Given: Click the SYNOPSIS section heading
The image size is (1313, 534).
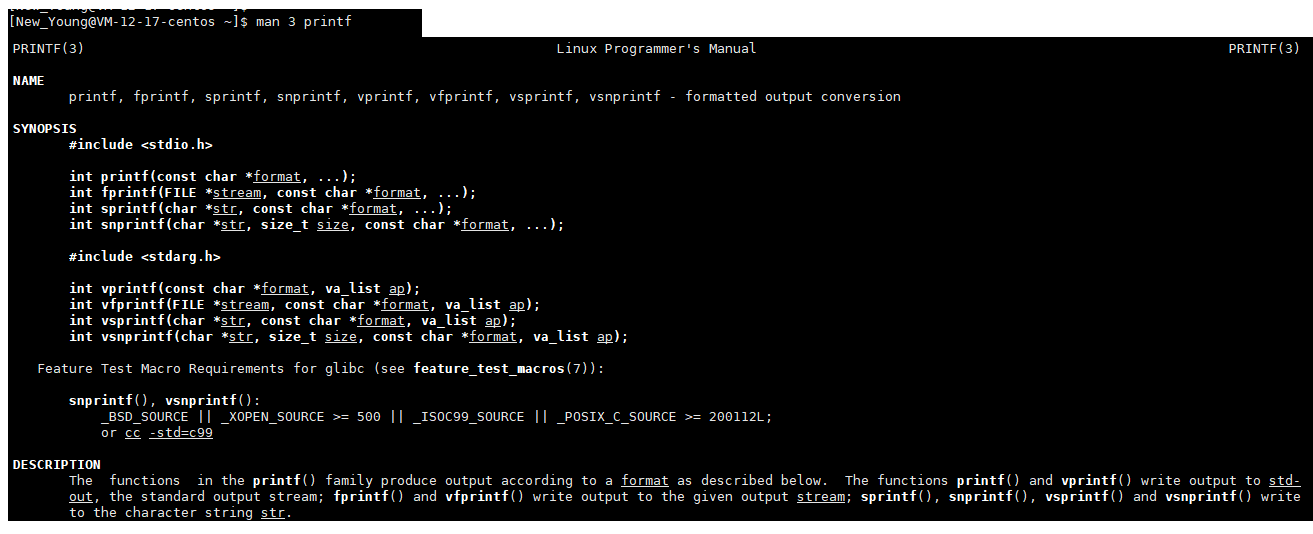Looking at the screenshot, I should (44, 129).
